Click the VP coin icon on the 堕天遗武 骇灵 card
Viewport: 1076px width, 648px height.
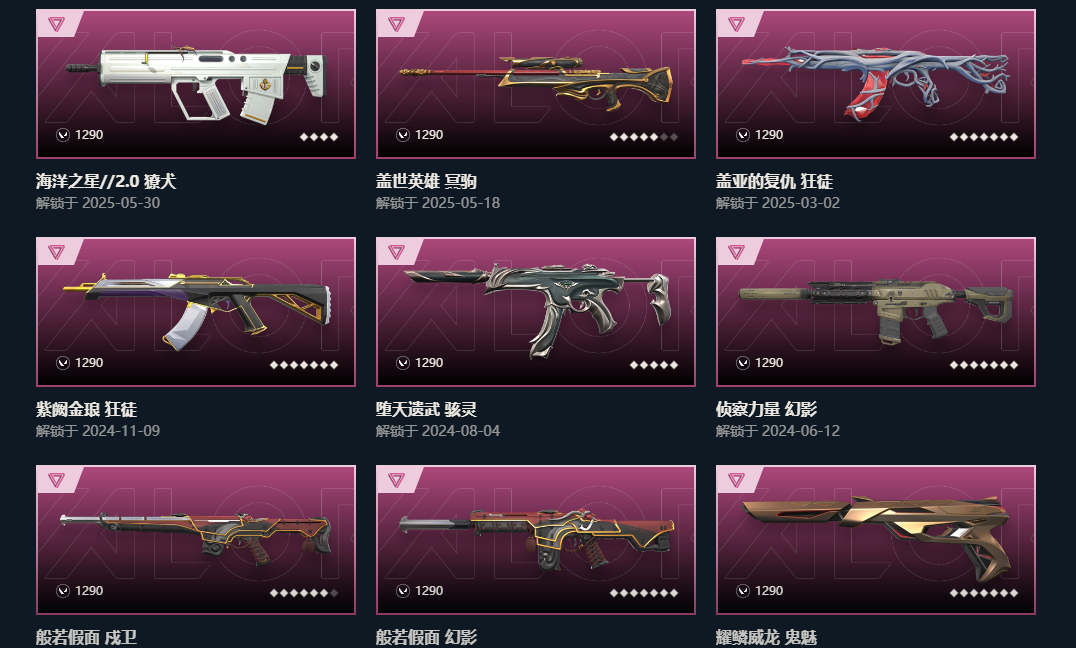point(403,363)
